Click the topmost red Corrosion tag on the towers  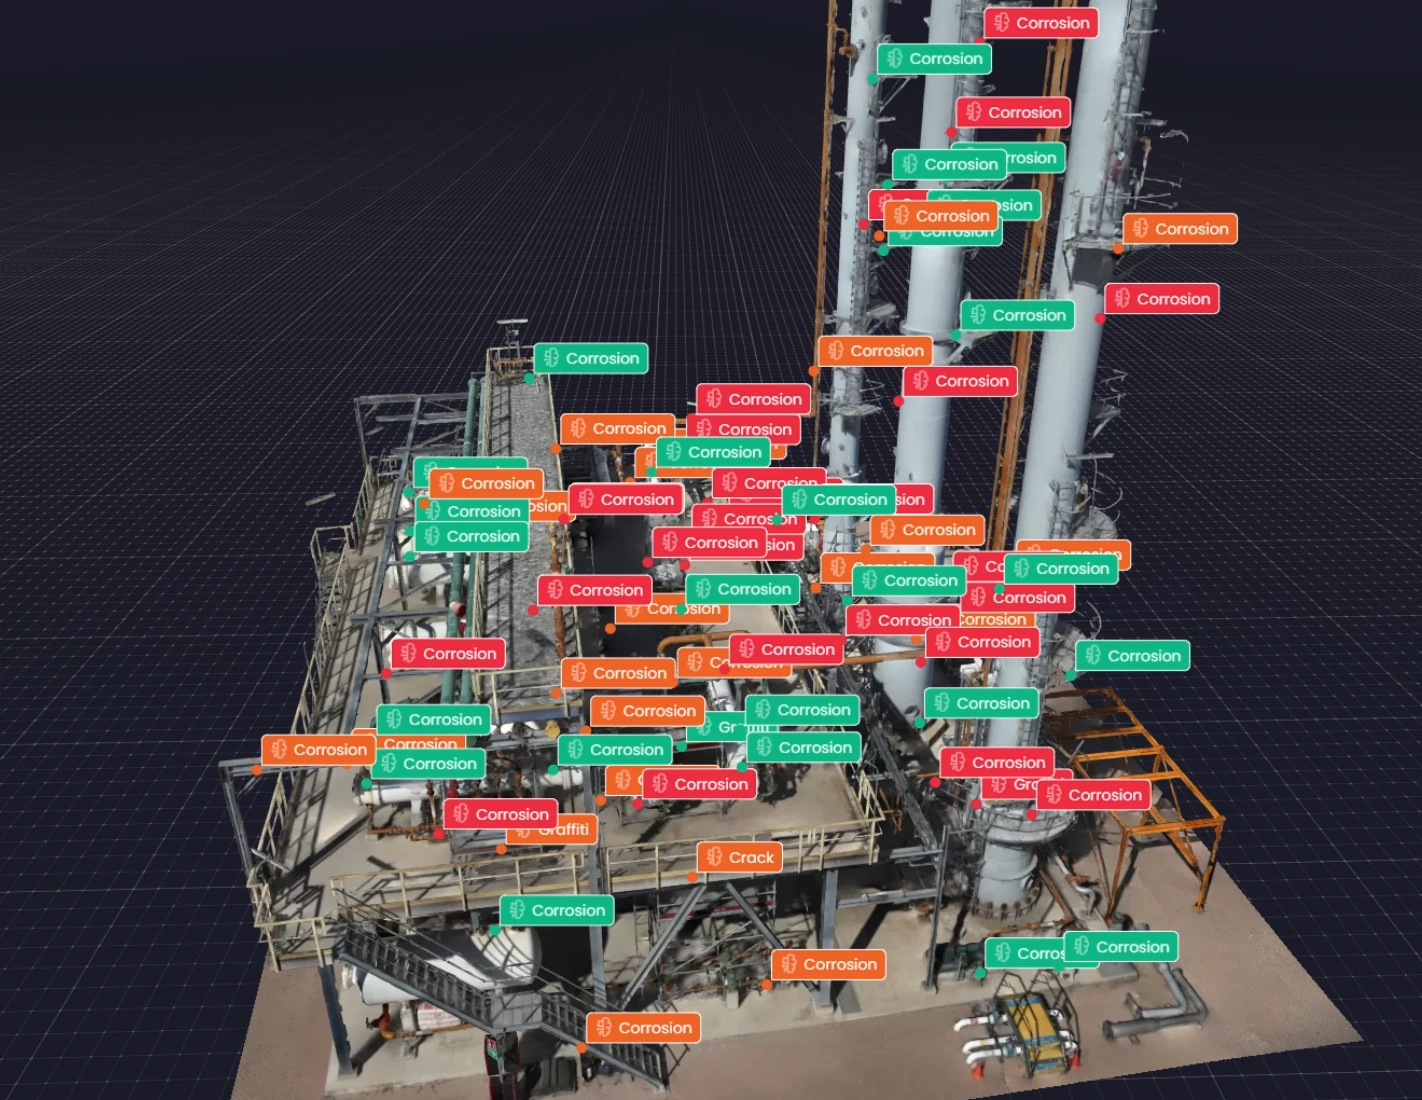click(1041, 23)
